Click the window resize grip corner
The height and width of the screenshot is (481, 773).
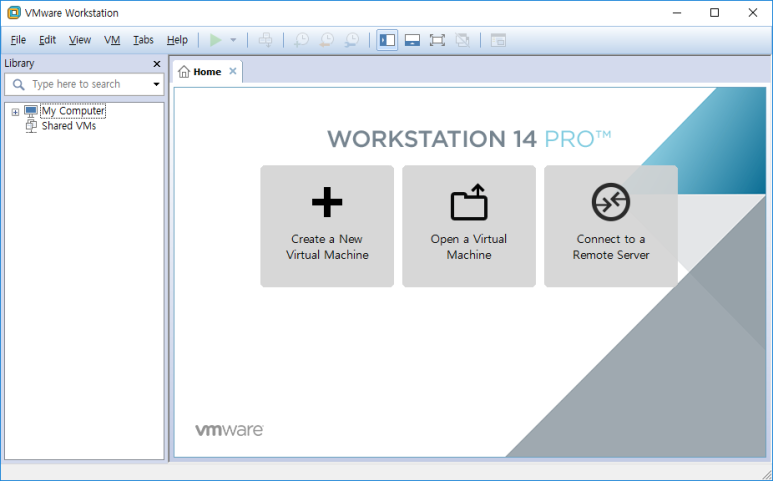[x=767, y=475]
